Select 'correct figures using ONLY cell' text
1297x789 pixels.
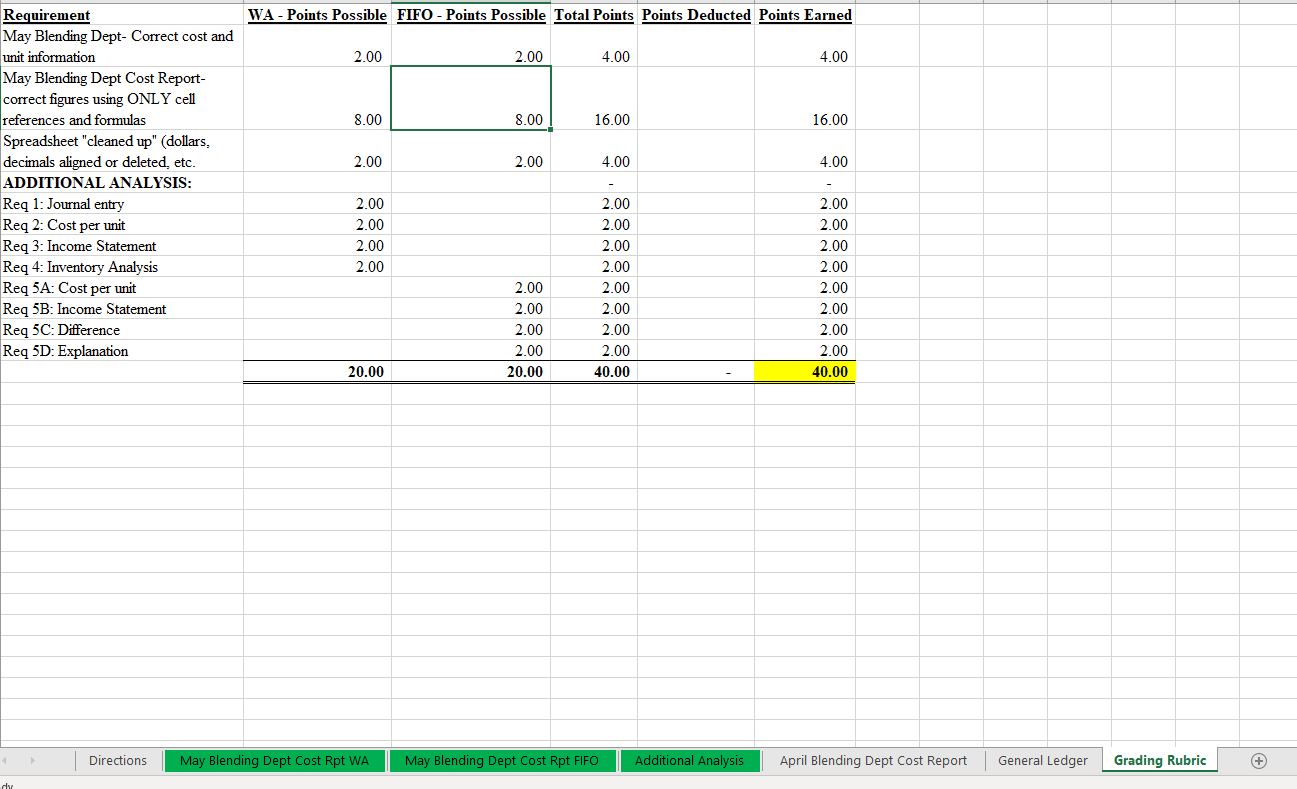coord(100,99)
